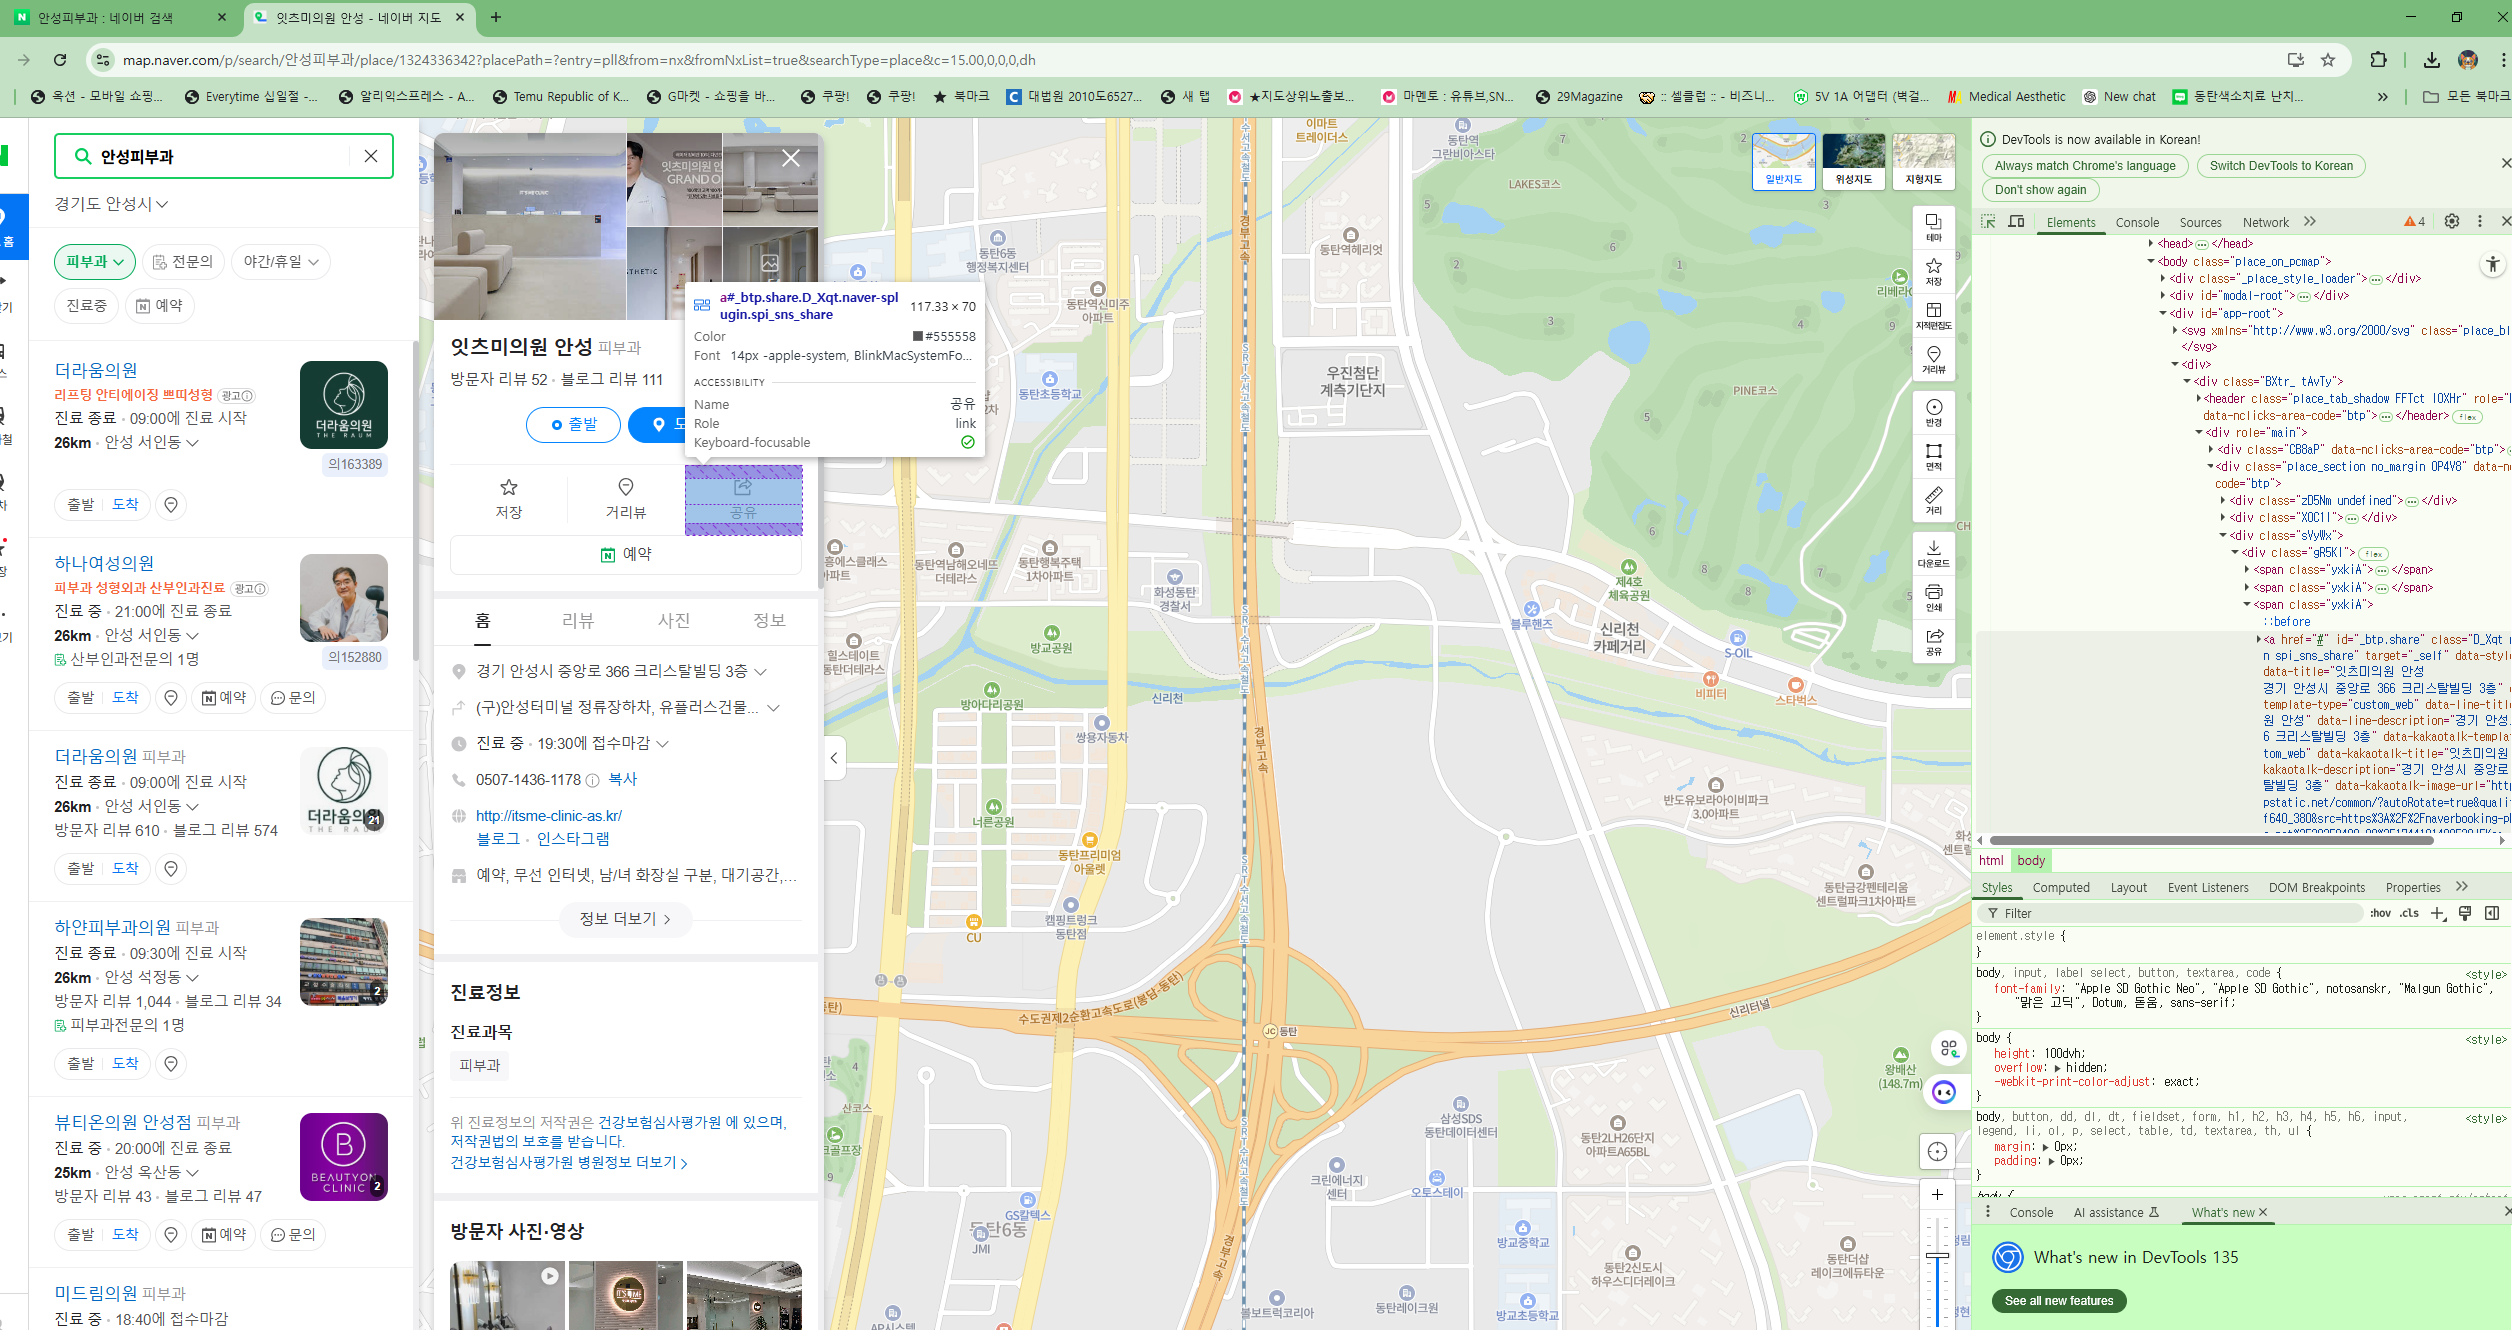Toggle the 진료중 filter chip

tap(87, 305)
